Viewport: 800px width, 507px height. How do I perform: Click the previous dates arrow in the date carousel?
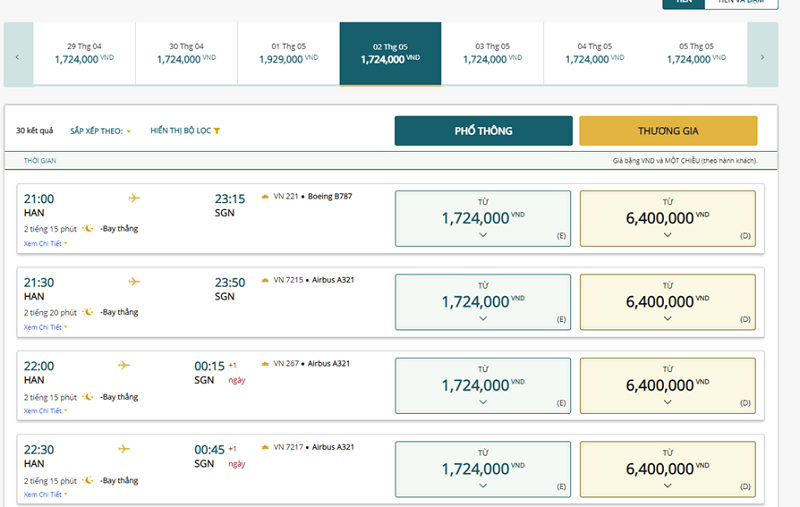pos(17,55)
